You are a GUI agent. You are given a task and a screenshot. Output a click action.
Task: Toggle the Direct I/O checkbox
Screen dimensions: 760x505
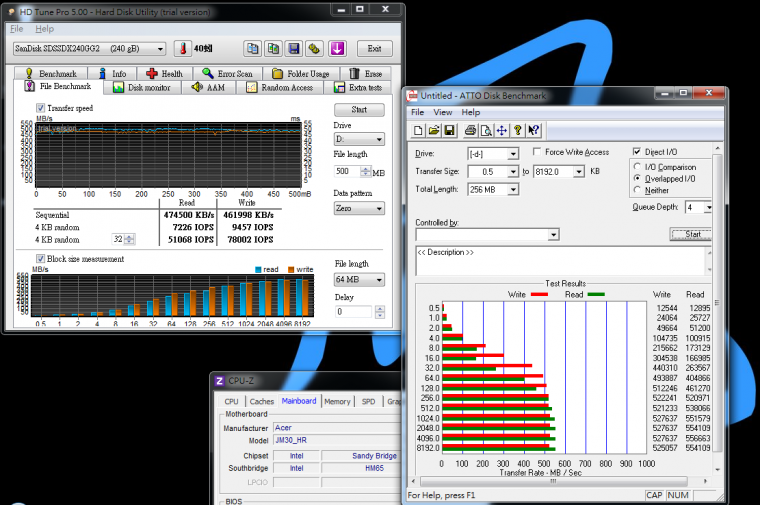tap(637, 152)
